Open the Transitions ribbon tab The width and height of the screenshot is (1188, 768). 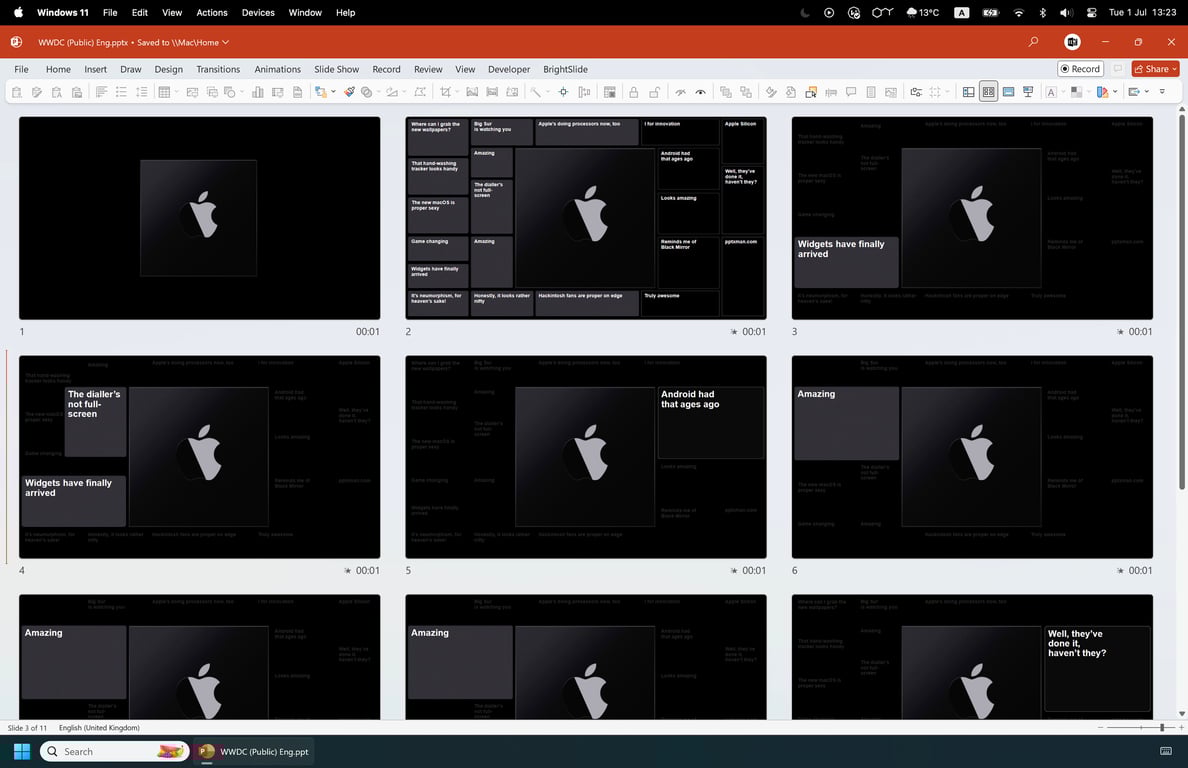point(218,69)
